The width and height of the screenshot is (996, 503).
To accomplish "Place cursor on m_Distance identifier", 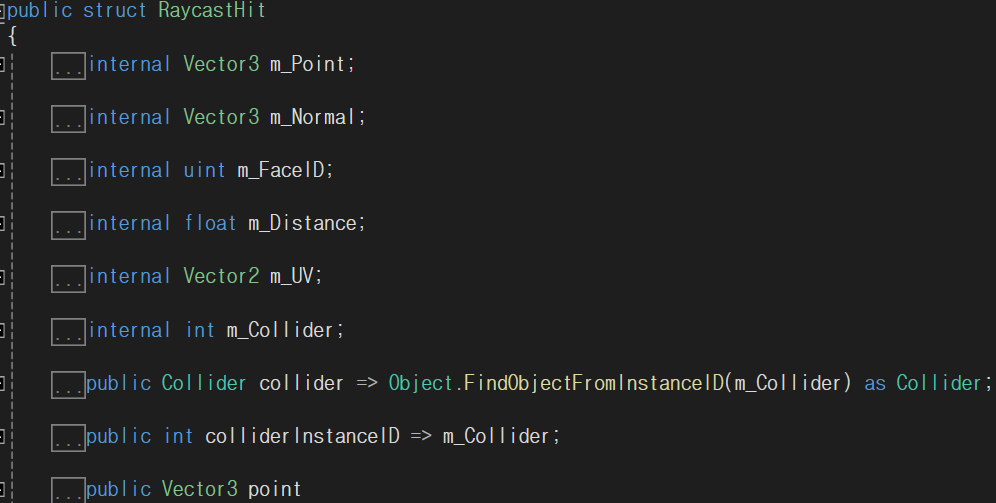I will (302, 224).
